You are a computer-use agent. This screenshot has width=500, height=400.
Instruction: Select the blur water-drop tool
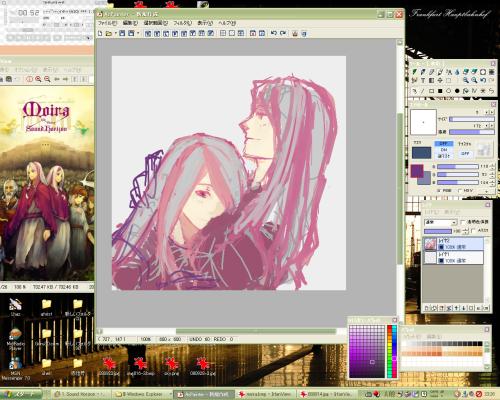coord(457,72)
